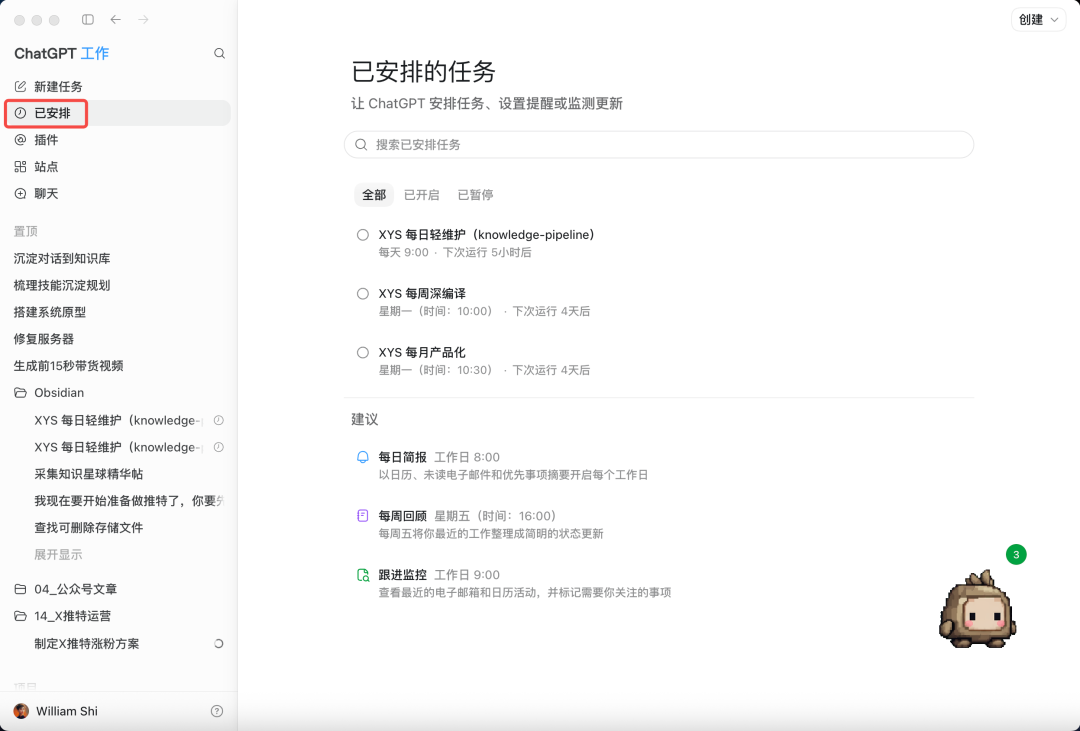Toggle circle for XYS 每日轻维护 task
Image resolution: width=1080 pixels, height=731 pixels.
(x=362, y=235)
